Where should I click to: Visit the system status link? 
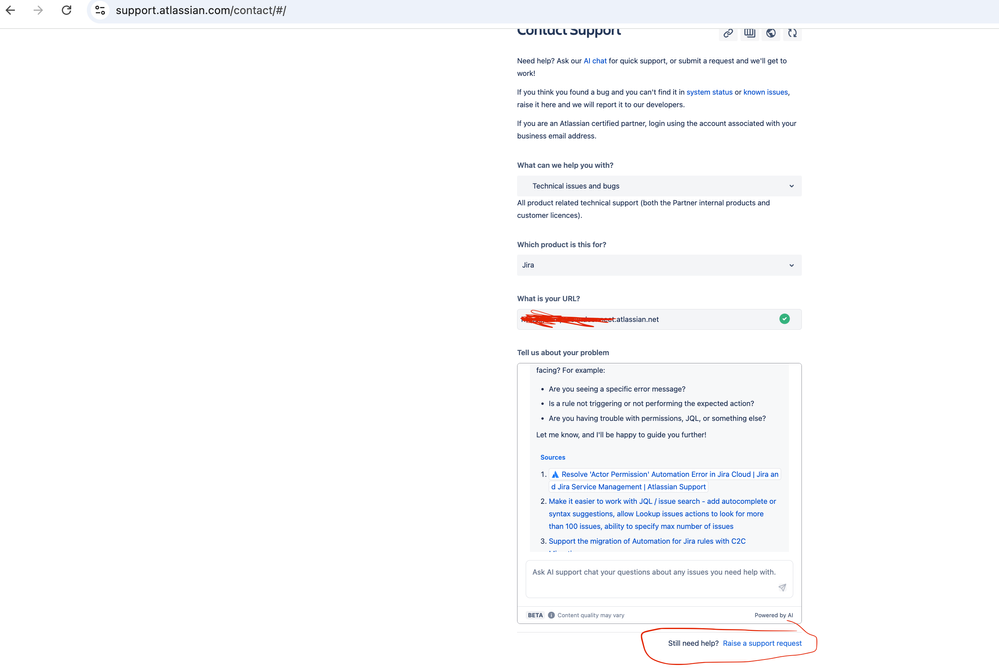(708, 91)
